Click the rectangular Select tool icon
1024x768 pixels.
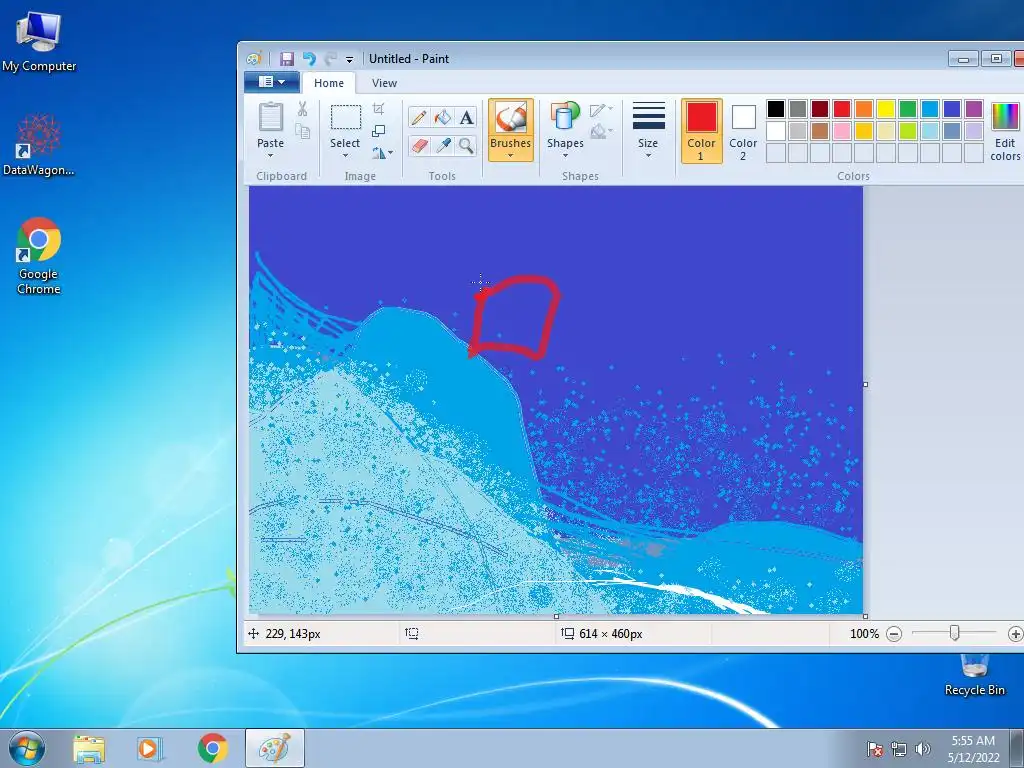click(345, 118)
